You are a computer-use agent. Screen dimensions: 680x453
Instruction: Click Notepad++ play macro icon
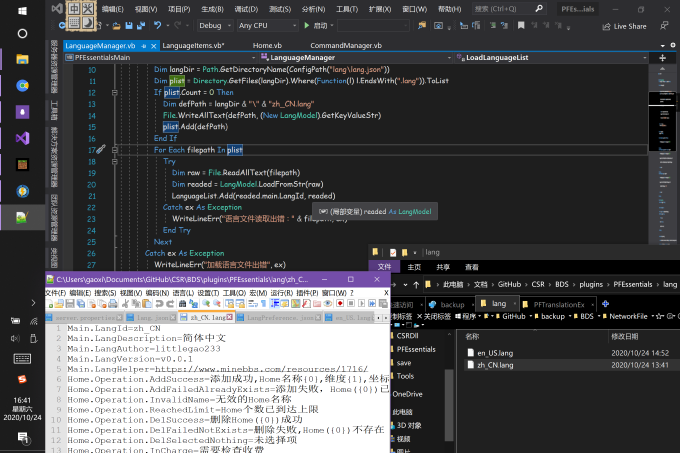click(361, 303)
